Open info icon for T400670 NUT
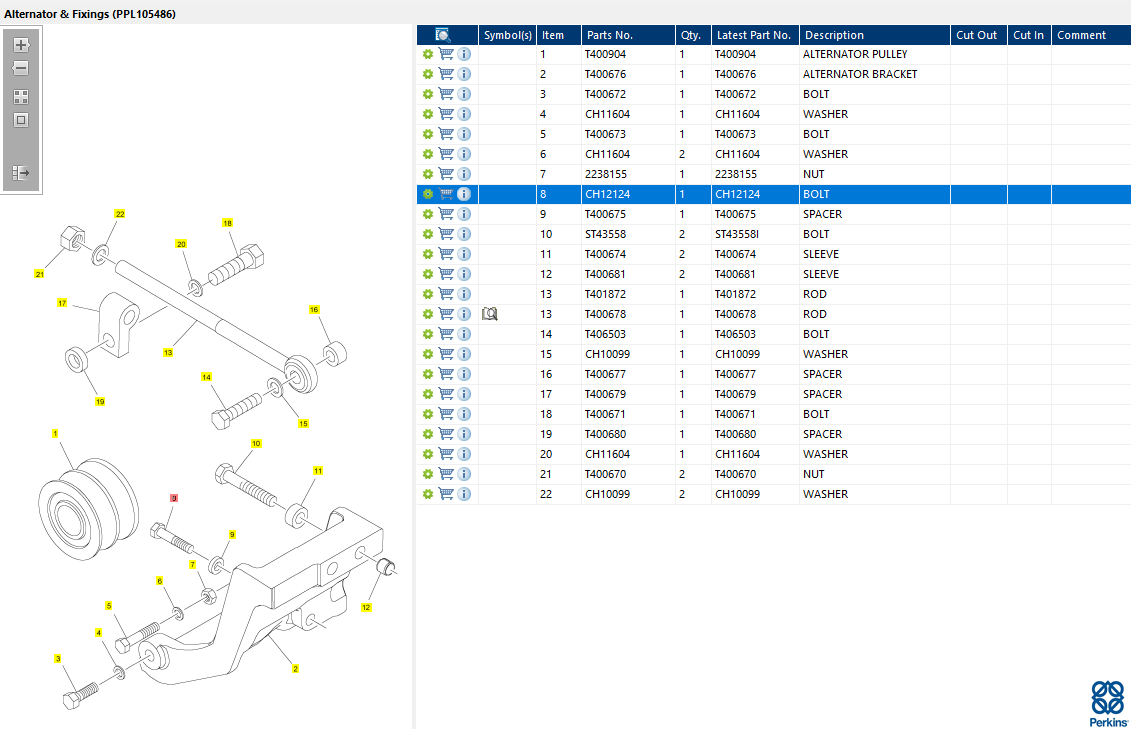Viewport: 1131px width, 729px height. click(x=465, y=474)
